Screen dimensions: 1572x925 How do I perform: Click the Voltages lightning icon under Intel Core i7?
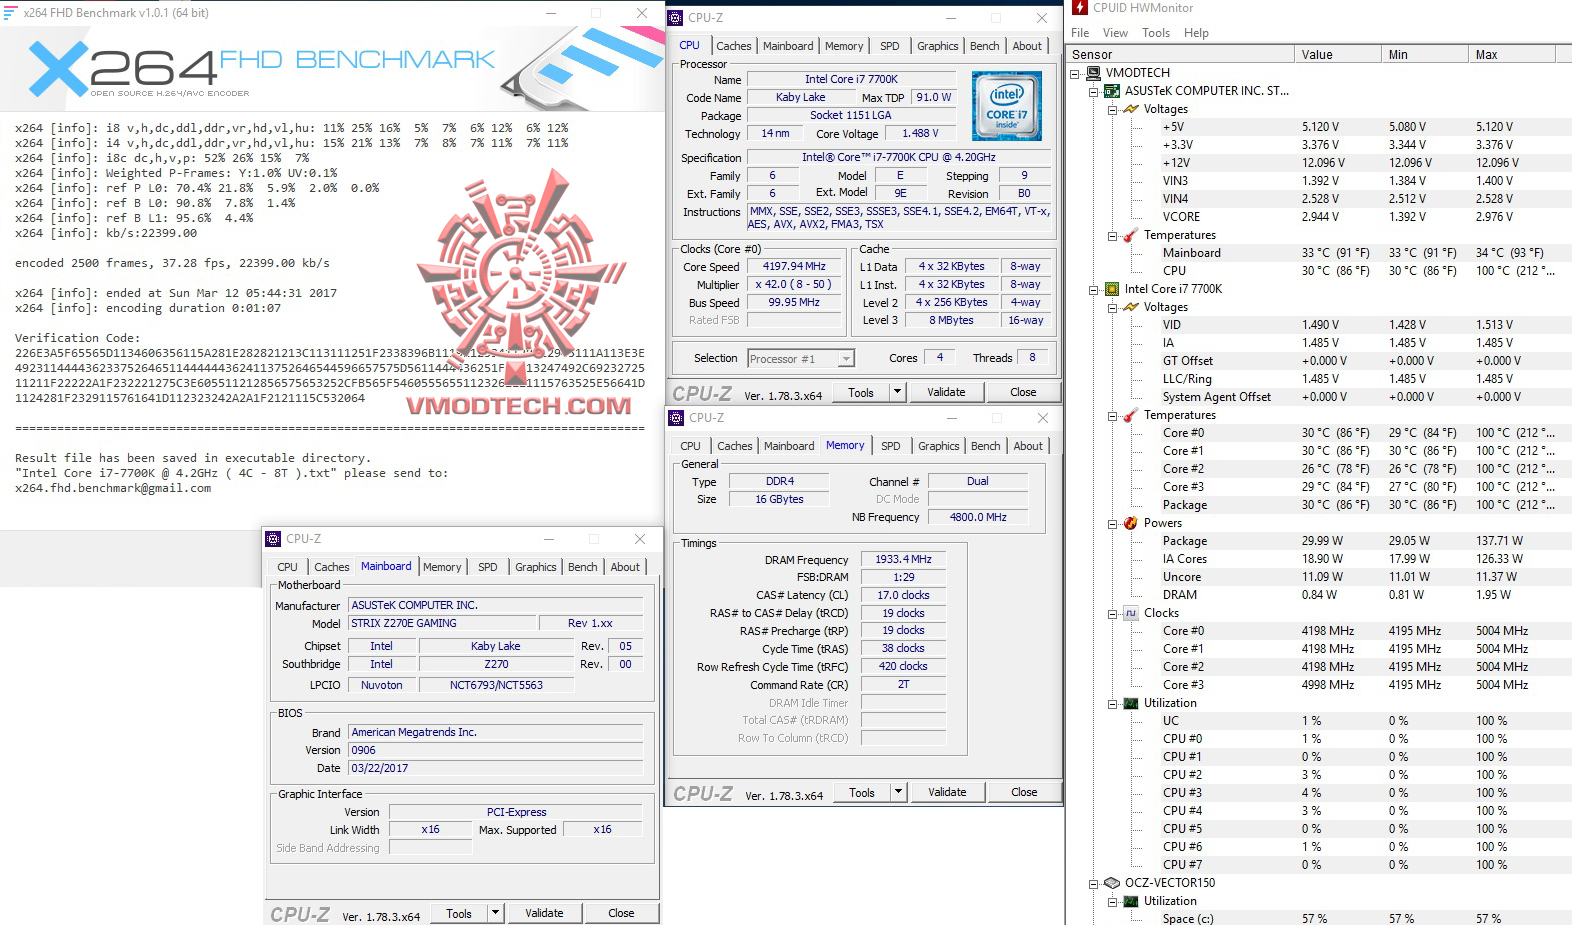coord(1130,307)
